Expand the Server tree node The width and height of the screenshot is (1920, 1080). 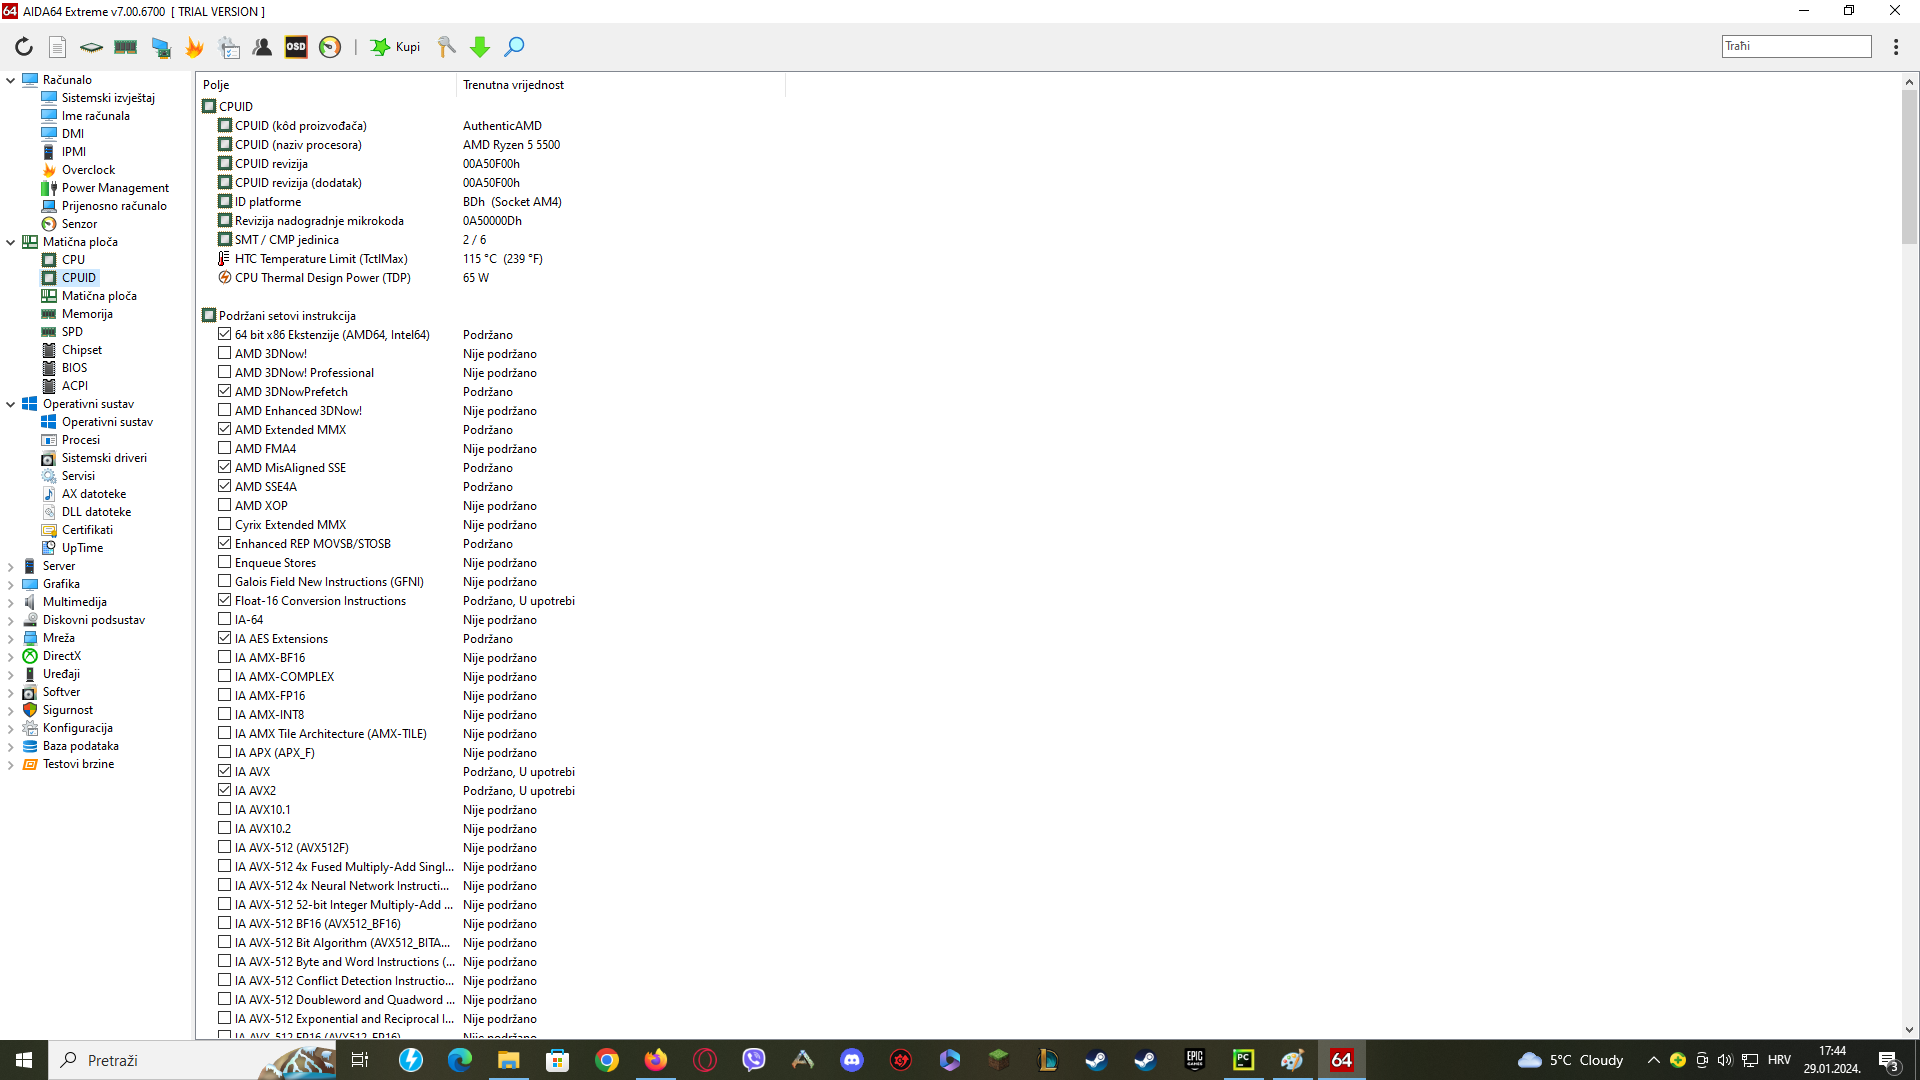coord(11,566)
